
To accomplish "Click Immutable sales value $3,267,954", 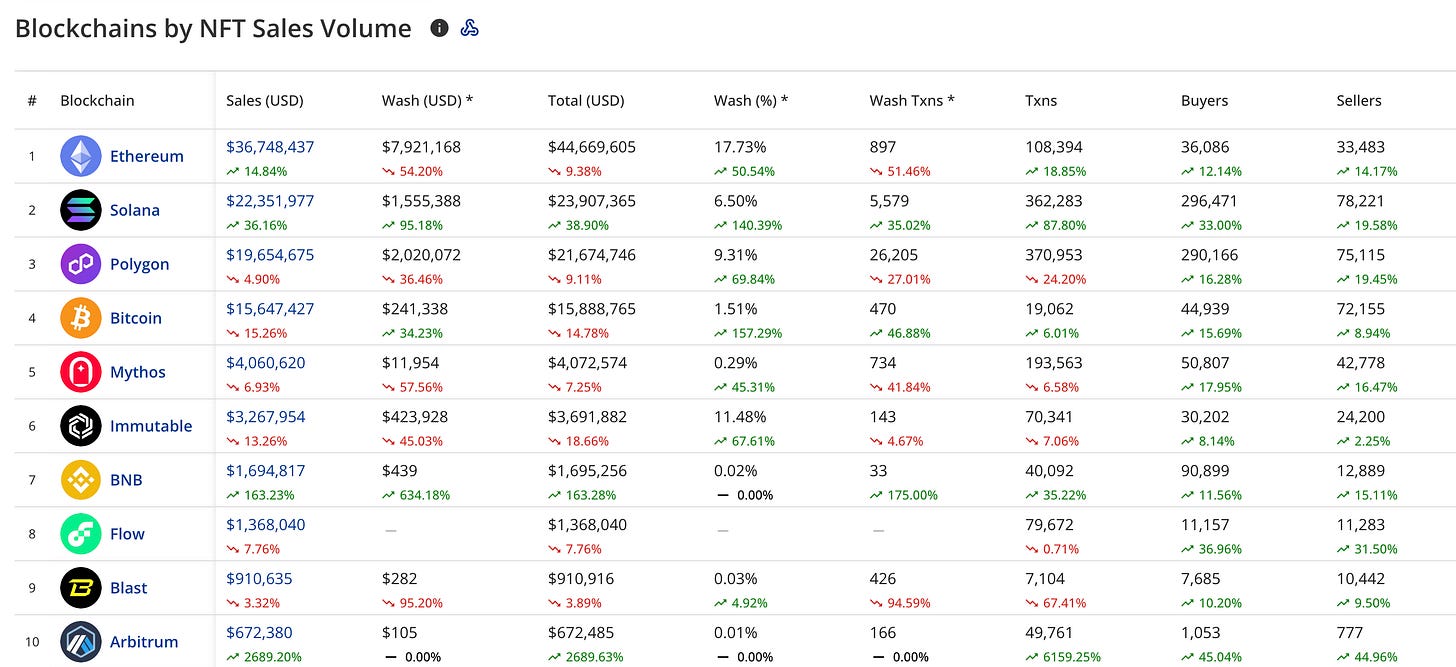I will (x=266, y=416).
